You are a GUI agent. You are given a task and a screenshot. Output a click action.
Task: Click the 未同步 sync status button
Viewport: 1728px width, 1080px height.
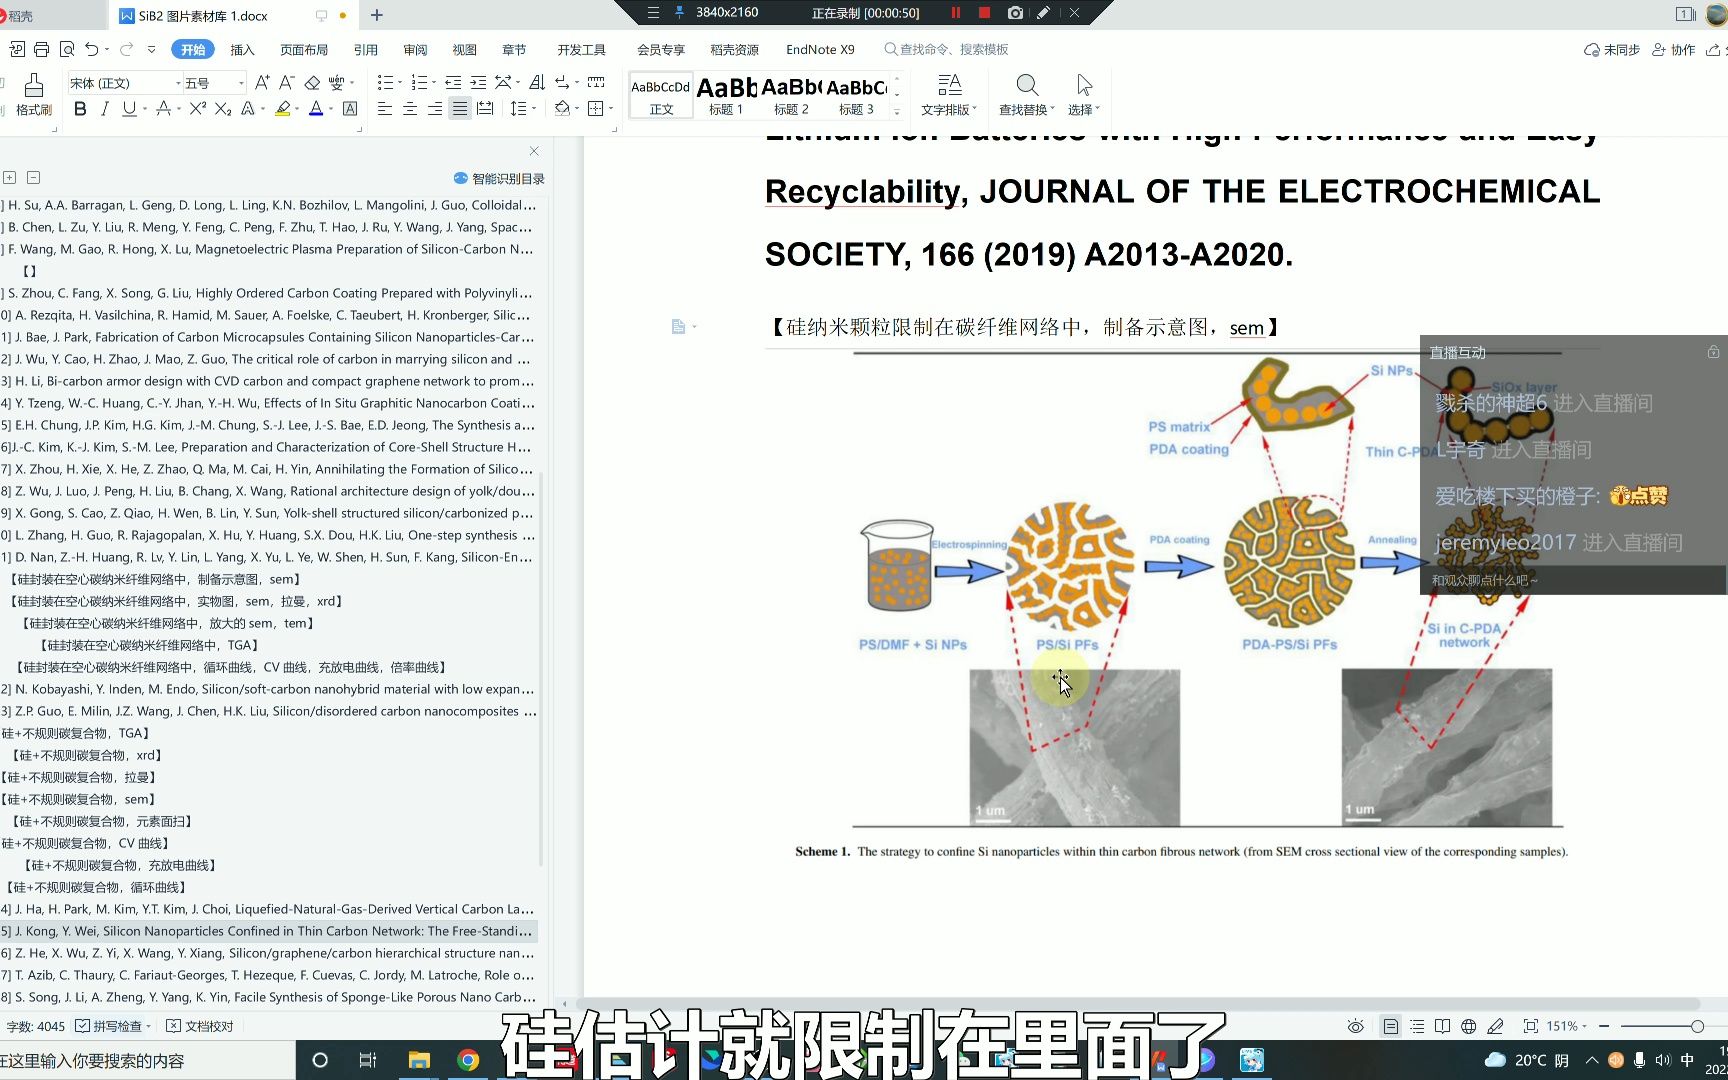[1612, 49]
